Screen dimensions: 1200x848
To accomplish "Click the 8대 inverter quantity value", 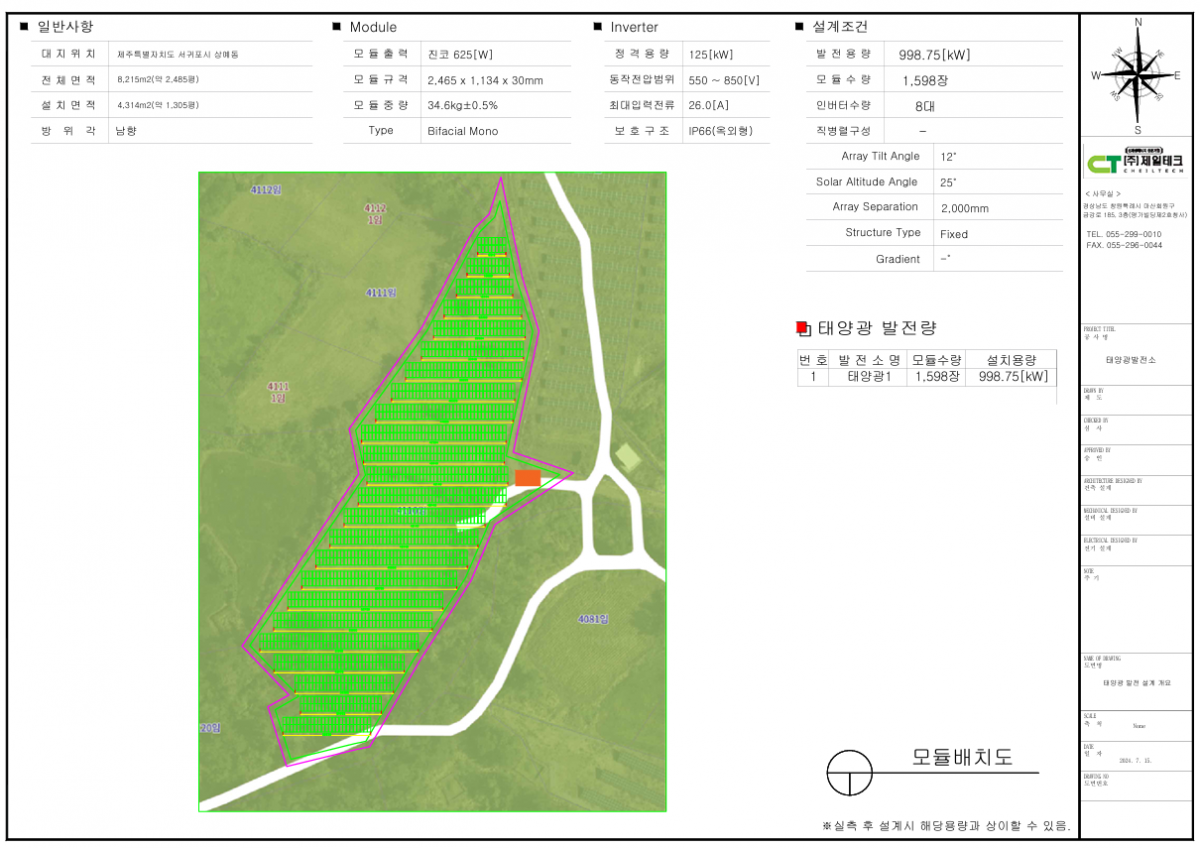I will pos(925,105).
